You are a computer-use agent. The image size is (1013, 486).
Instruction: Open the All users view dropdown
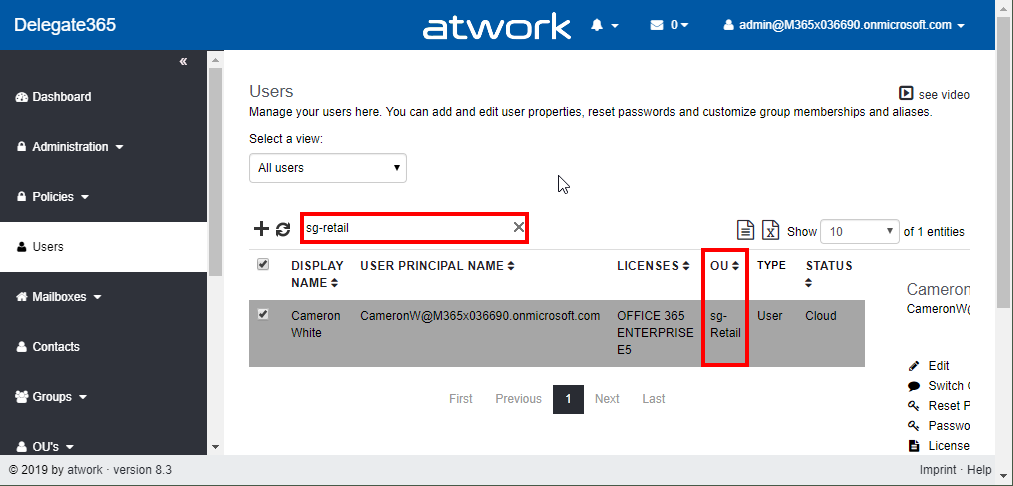pyautogui.click(x=328, y=168)
